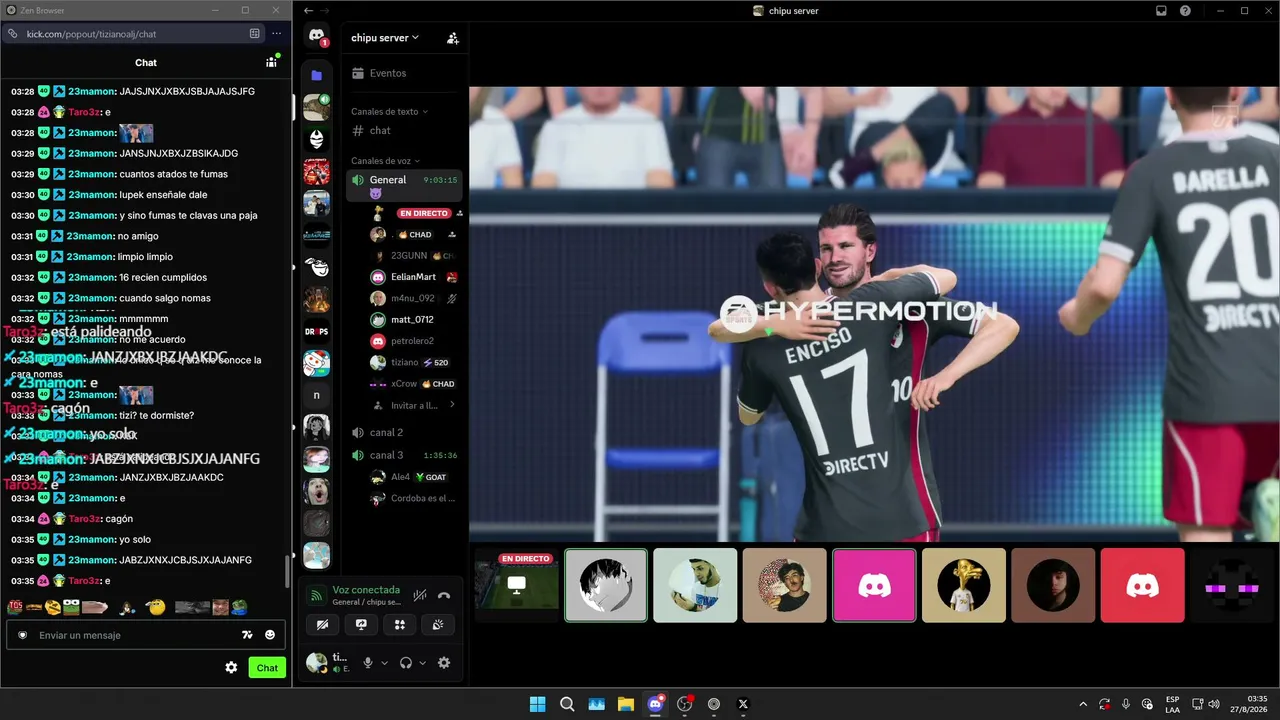
Task: Open Windows Start menu
Action: pyautogui.click(x=538, y=704)
